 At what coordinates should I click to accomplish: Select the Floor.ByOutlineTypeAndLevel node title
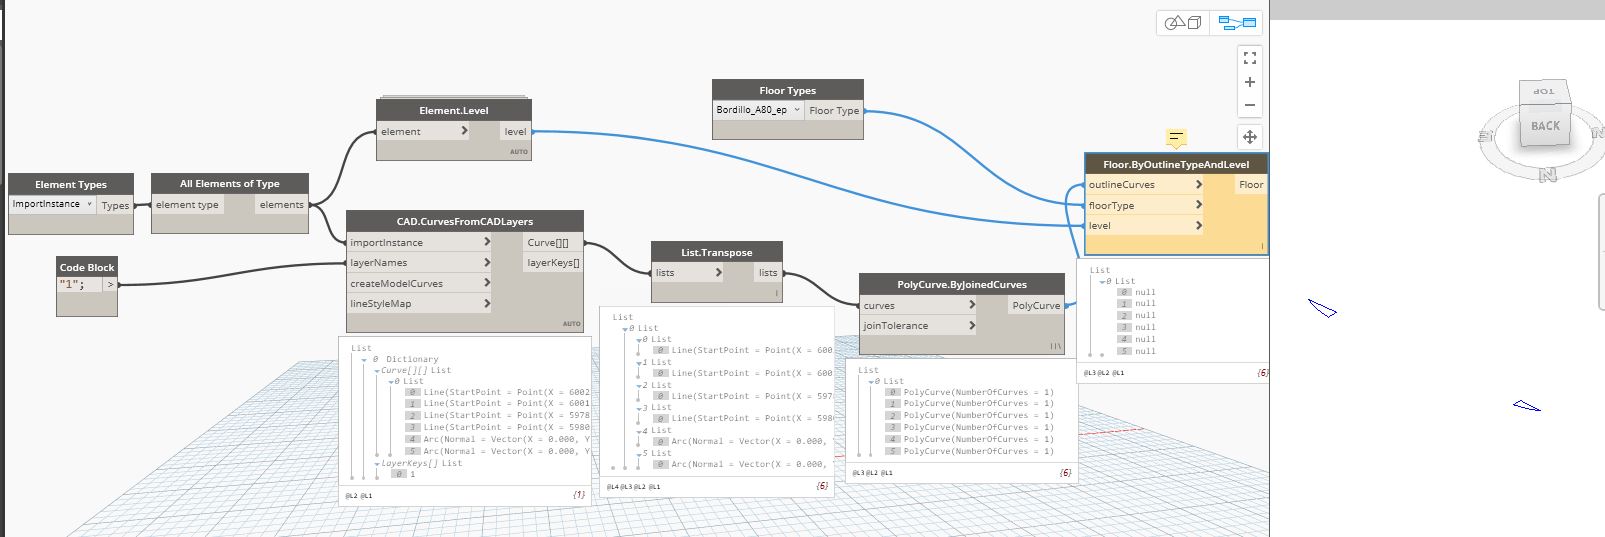pos(1176,164)
